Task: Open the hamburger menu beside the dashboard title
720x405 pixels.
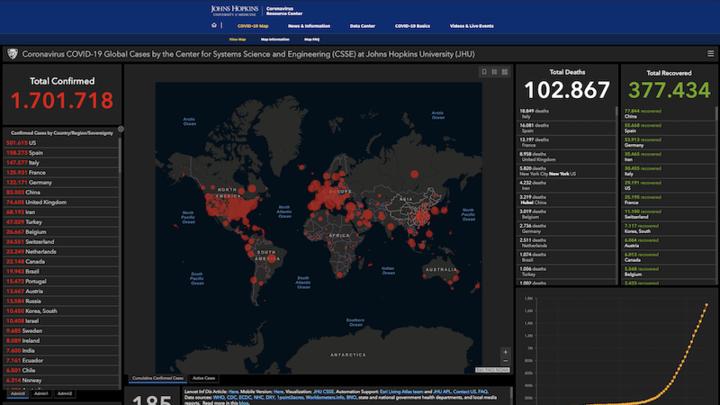Action: (710, 54)
